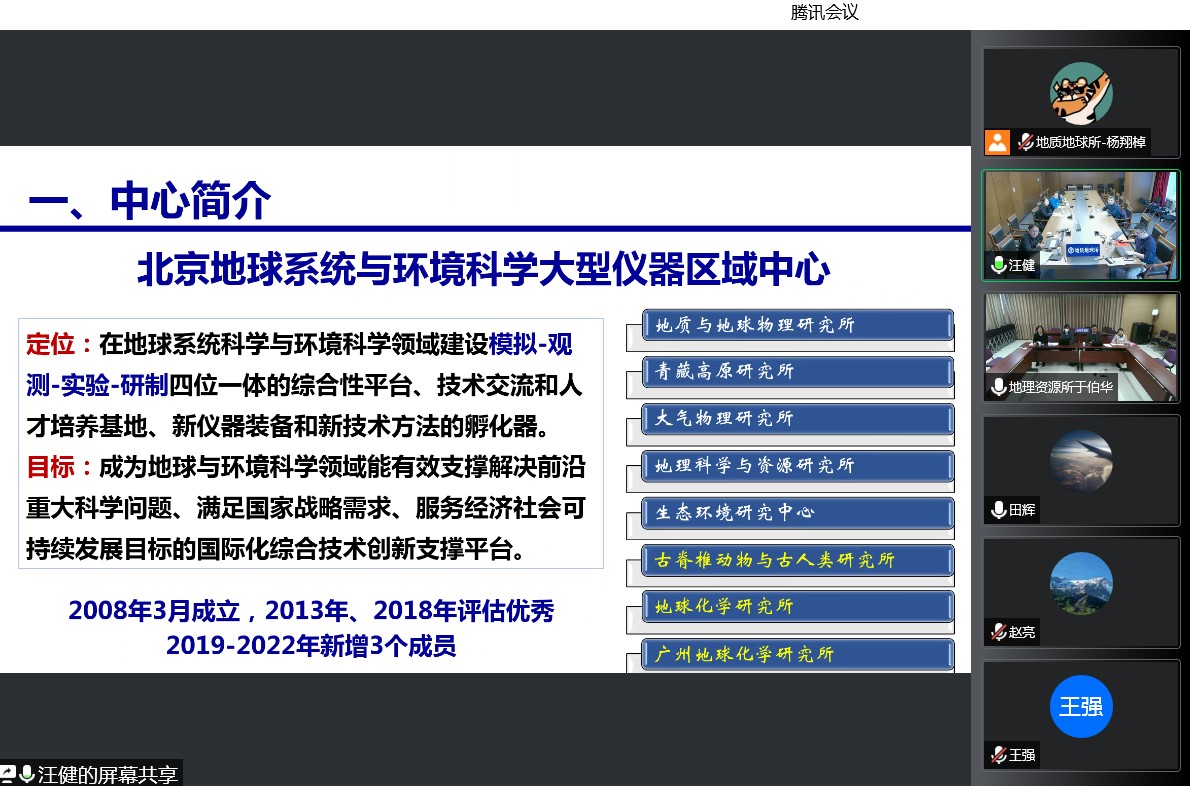Click microphone icon in 汪健的屏幕共享 label
Viewport: 1190px width, 786px height.
[x=26, y=774]
